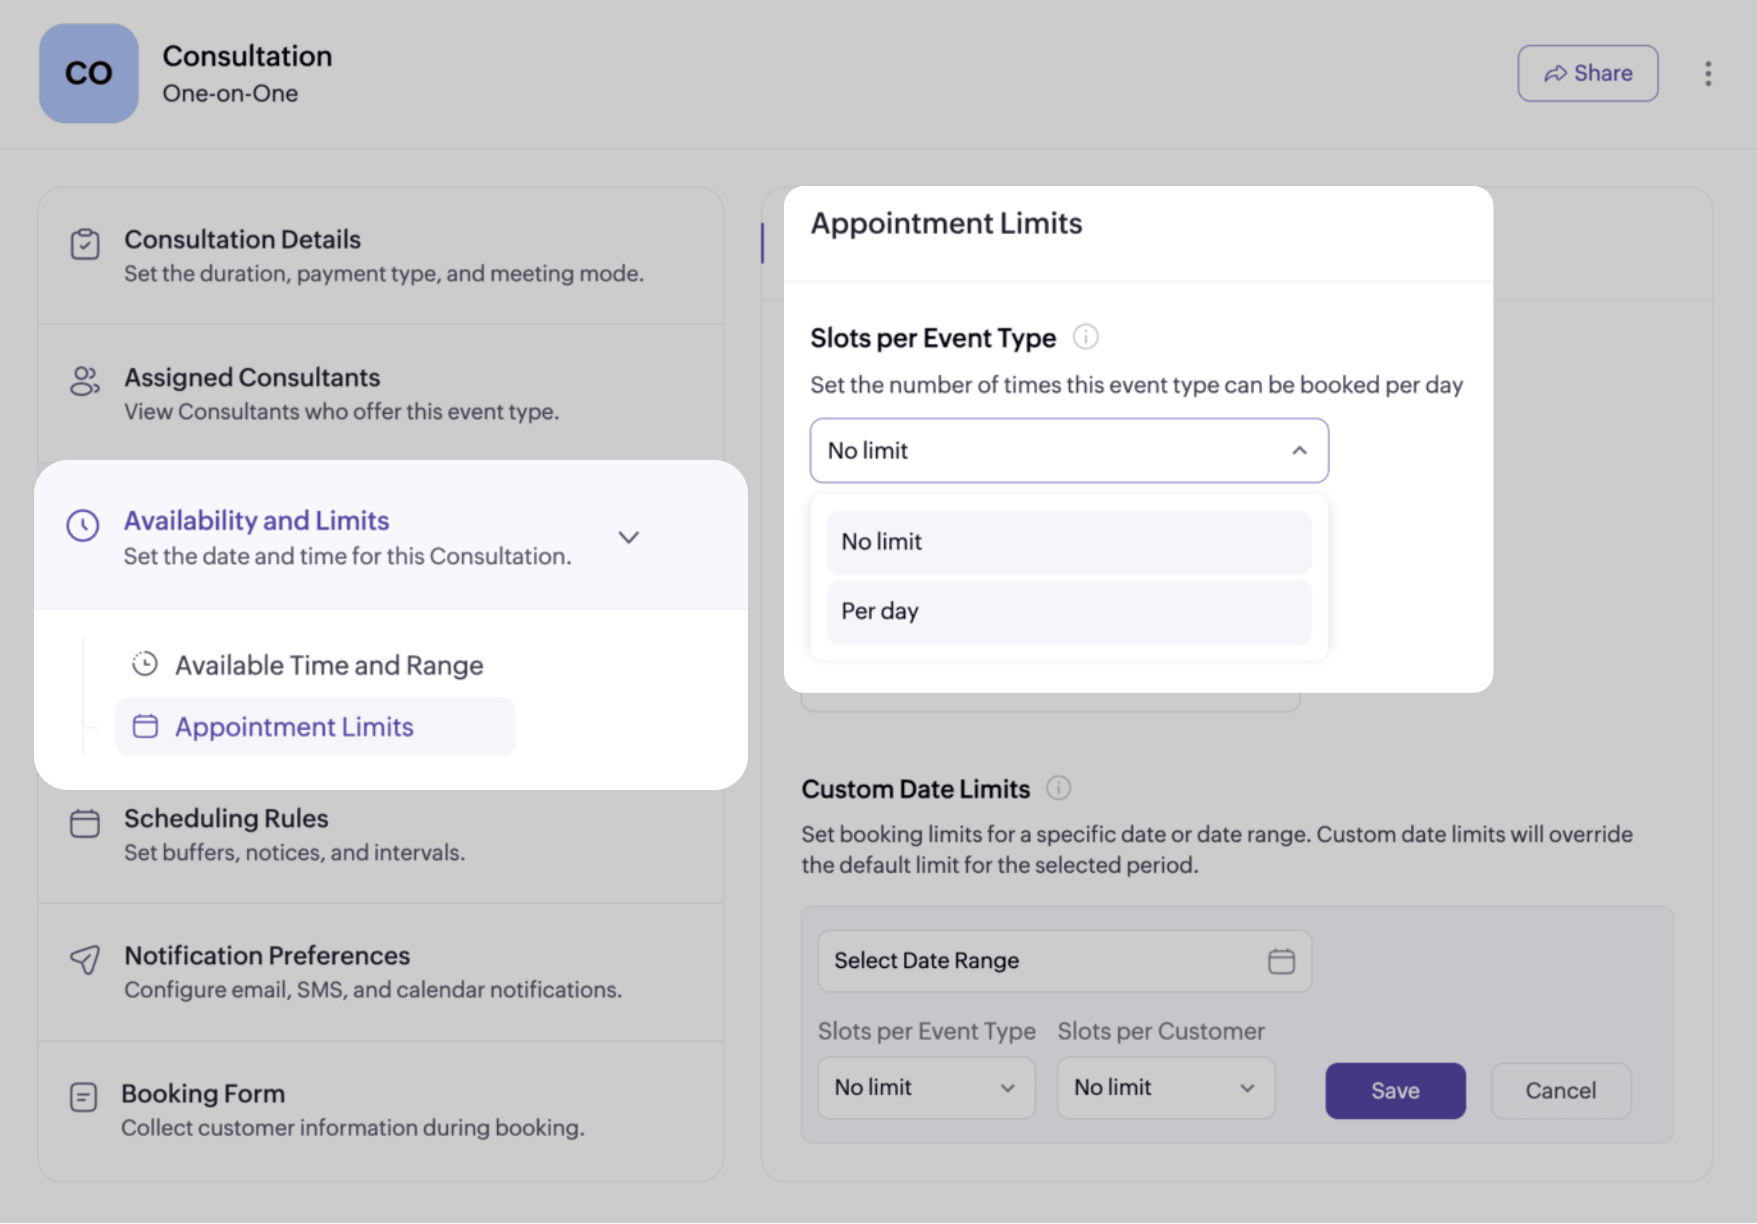Close the open No limit dropdown
This screenshot has width=1757, height=1224.
pyautogui.click(x=1298, y=451)
